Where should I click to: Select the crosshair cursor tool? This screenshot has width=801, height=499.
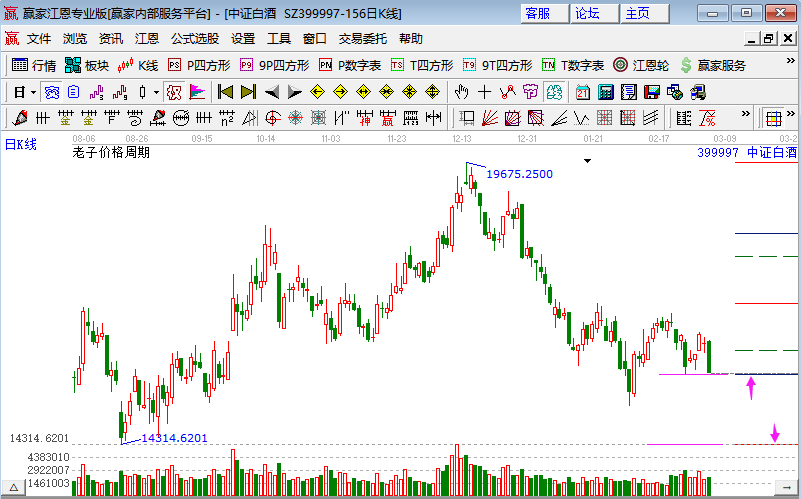(x=484, y=92)
